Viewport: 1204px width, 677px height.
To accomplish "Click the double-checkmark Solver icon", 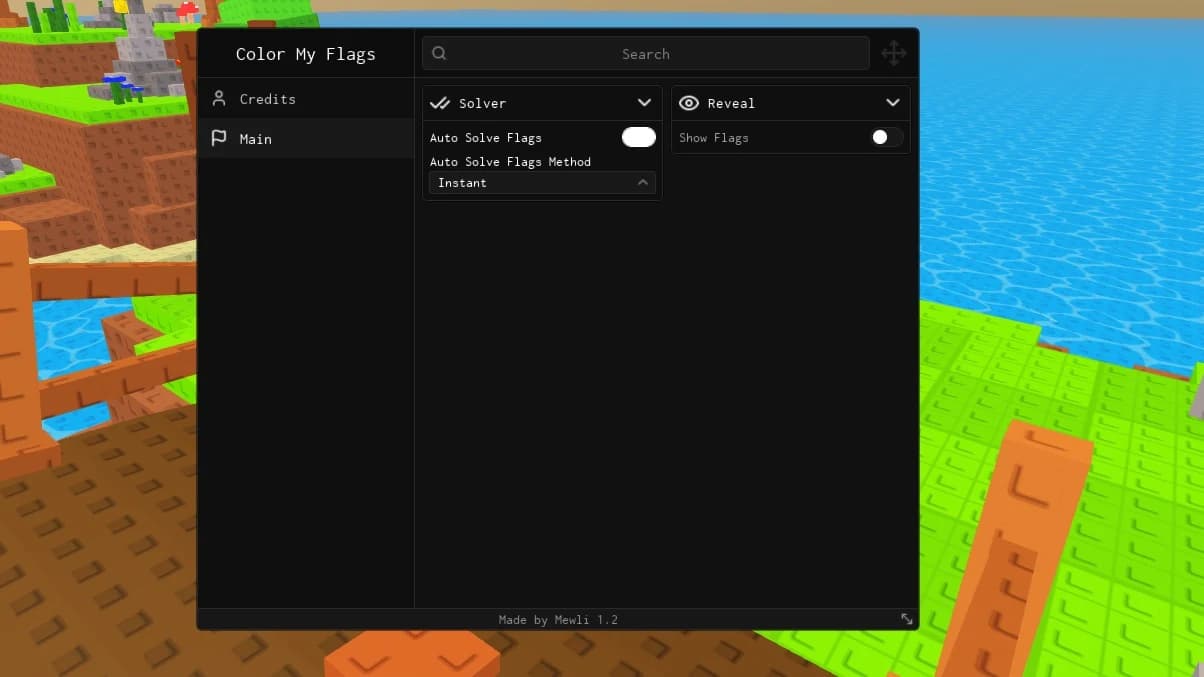I will click(440, 103).
